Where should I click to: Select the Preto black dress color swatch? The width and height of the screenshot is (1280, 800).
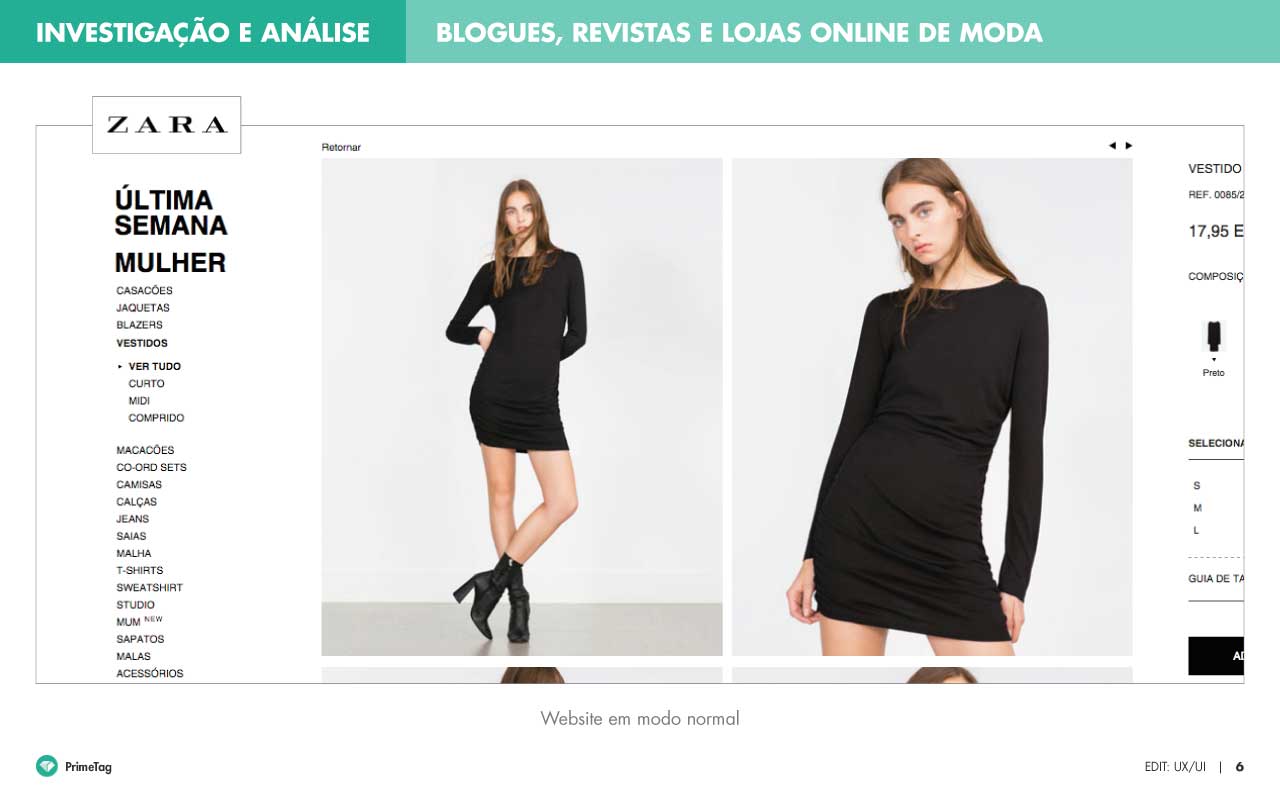[x=1214, y=336]
